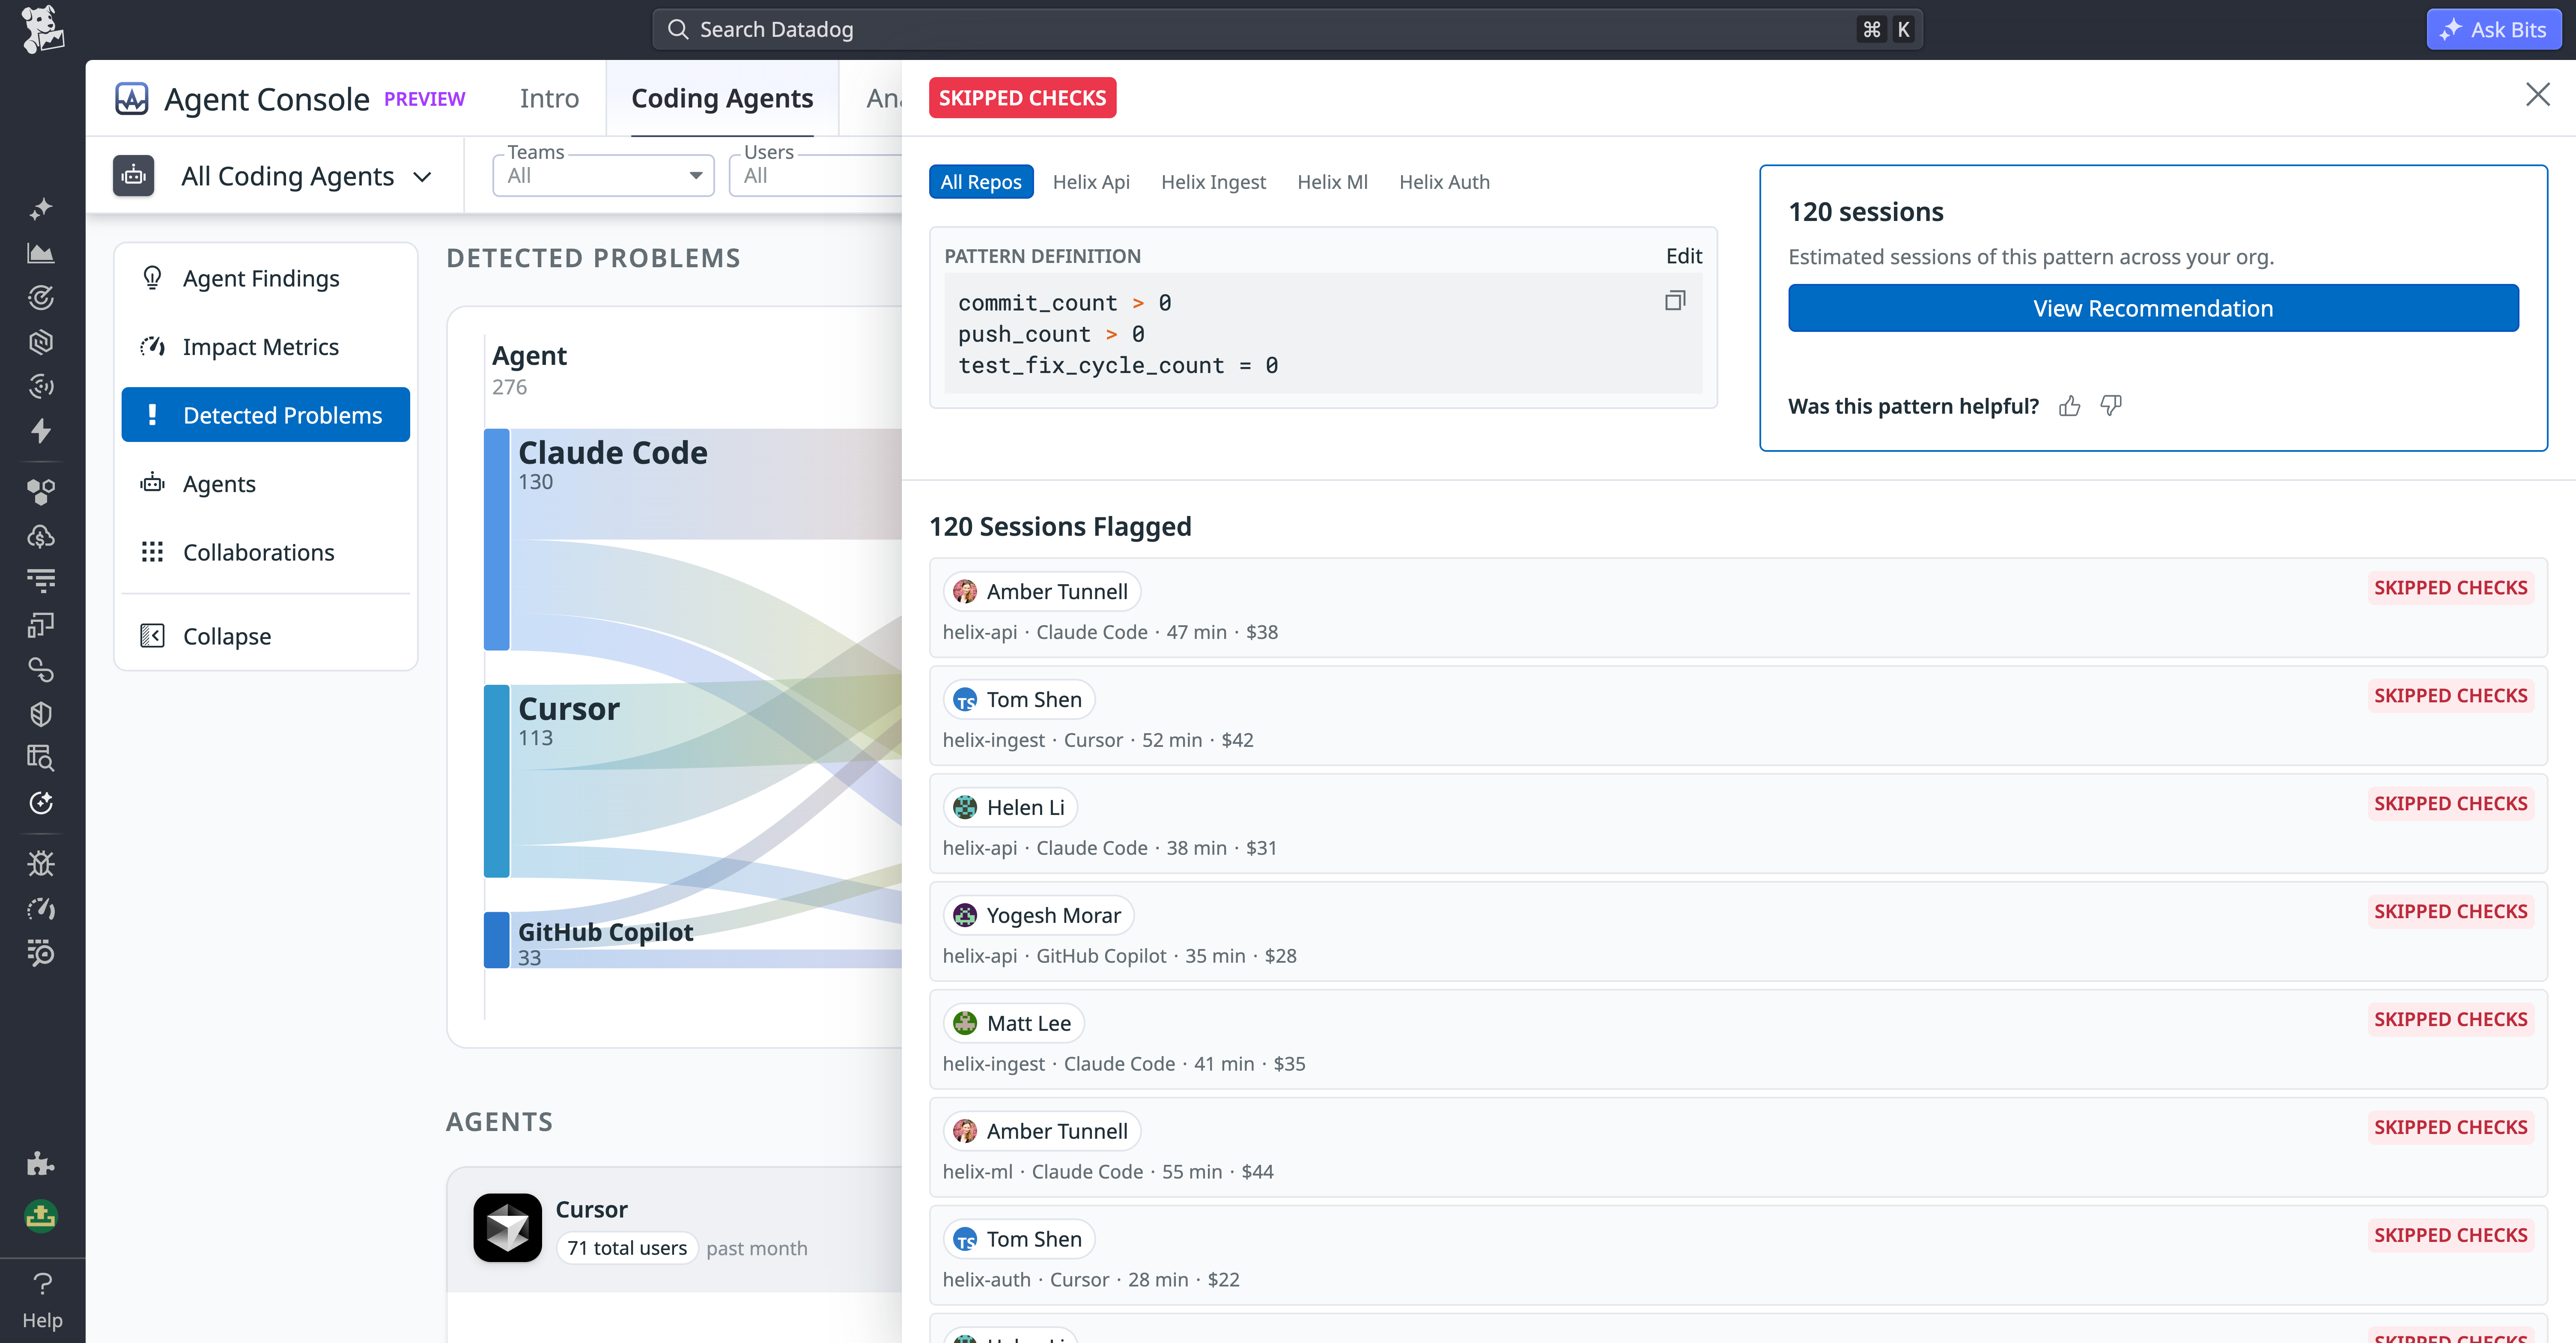Click the '71 total users' badge
Screen dimensions: 2576x1343
[627, 1248]
